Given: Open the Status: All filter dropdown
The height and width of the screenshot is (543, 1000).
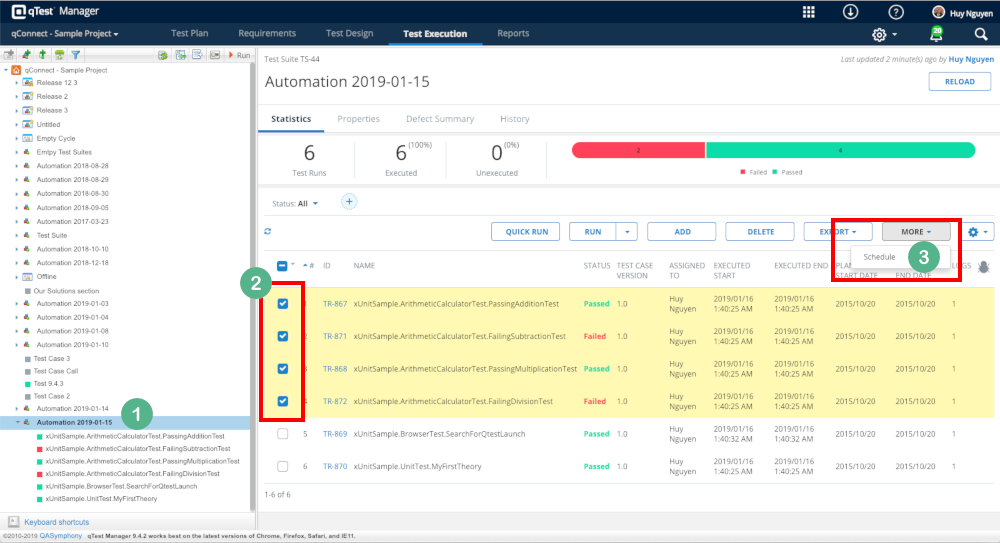Looking at the screenshot, I should tap(295, 203).
